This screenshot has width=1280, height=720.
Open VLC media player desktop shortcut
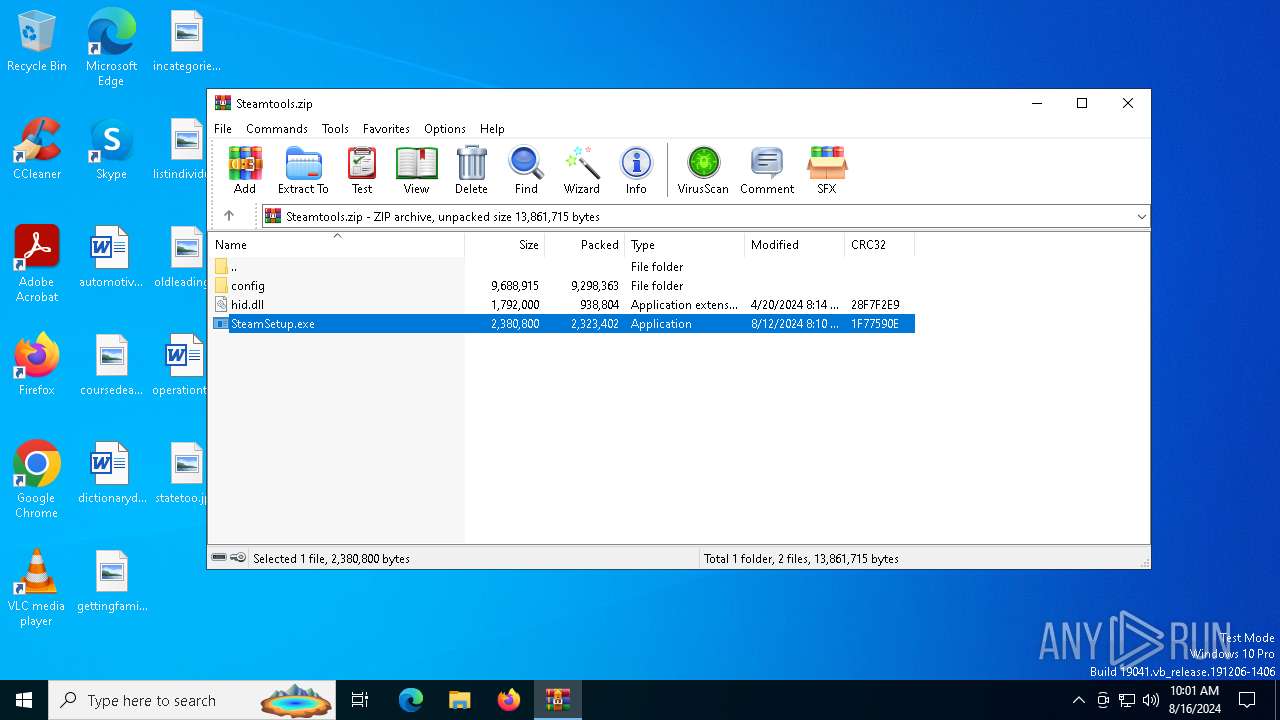pyautogui.click(x=37, y=588)
